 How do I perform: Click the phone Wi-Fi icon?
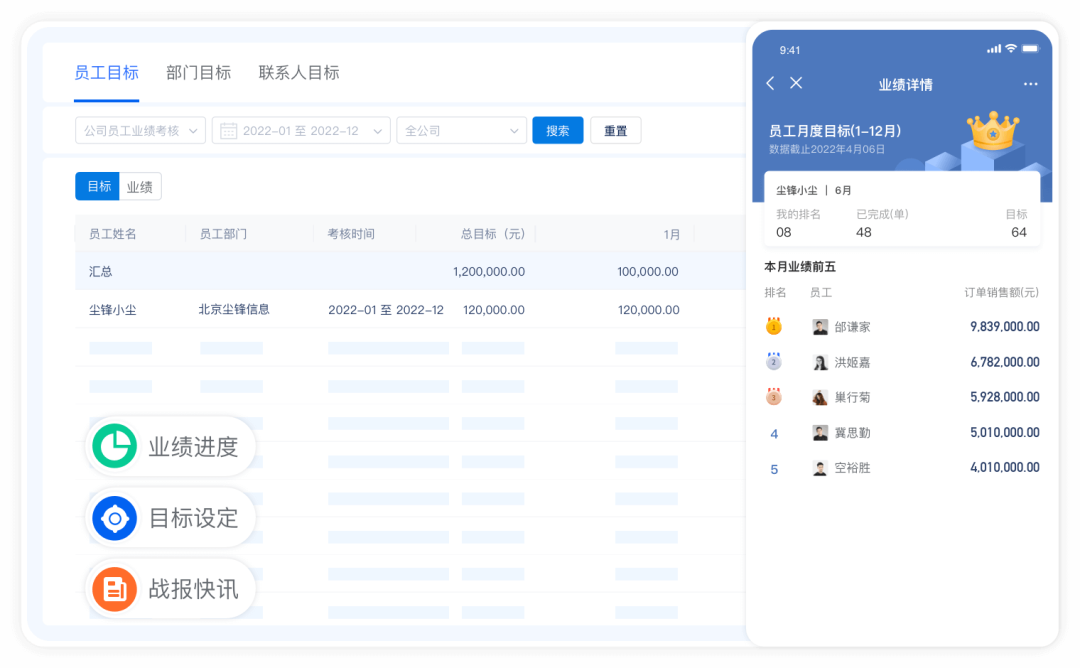[x=1011, y=48]
